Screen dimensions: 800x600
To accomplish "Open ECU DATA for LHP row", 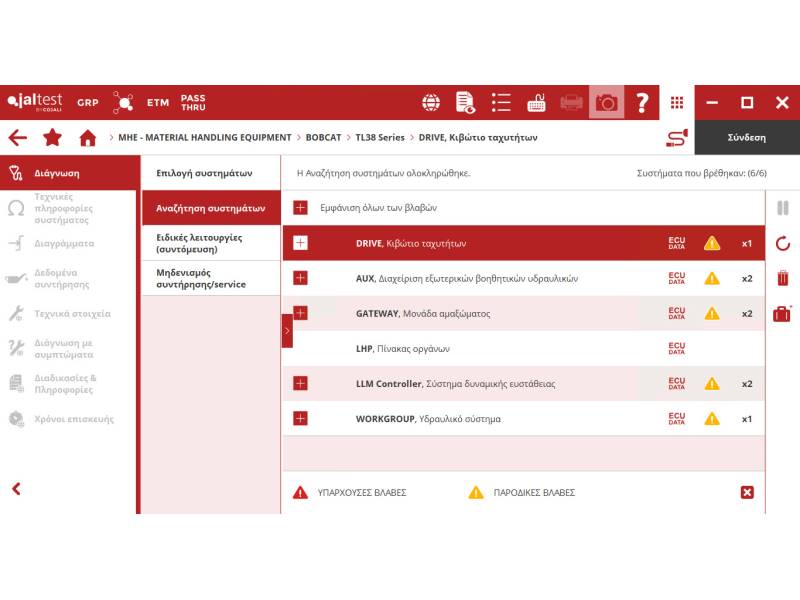I will point(677,348).
